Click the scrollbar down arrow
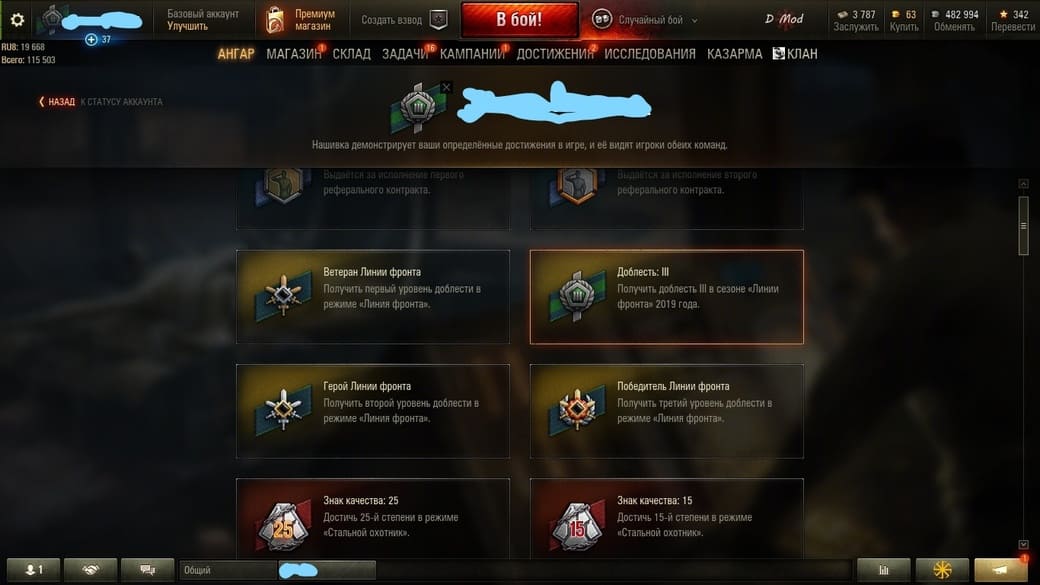 pyautogui.click(x=1023, y=545)
